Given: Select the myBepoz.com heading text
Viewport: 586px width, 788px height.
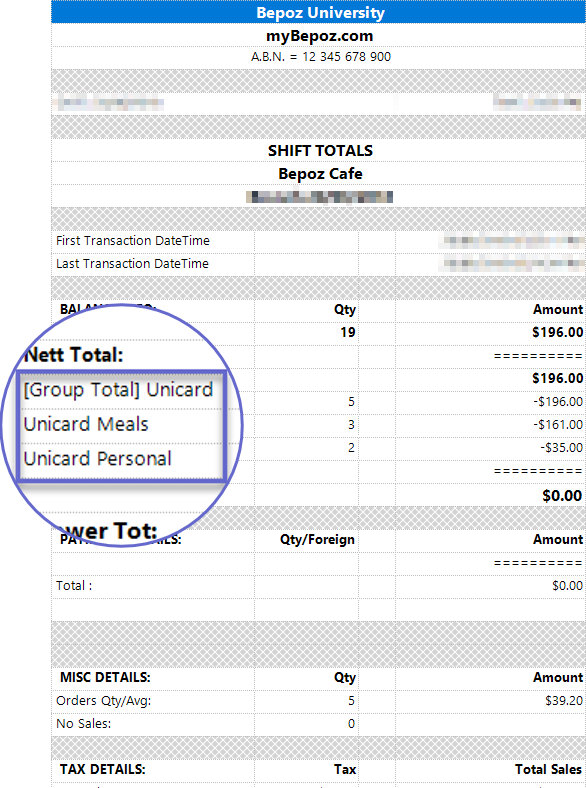Looking at the screenshot, I should tap(320, 36).
